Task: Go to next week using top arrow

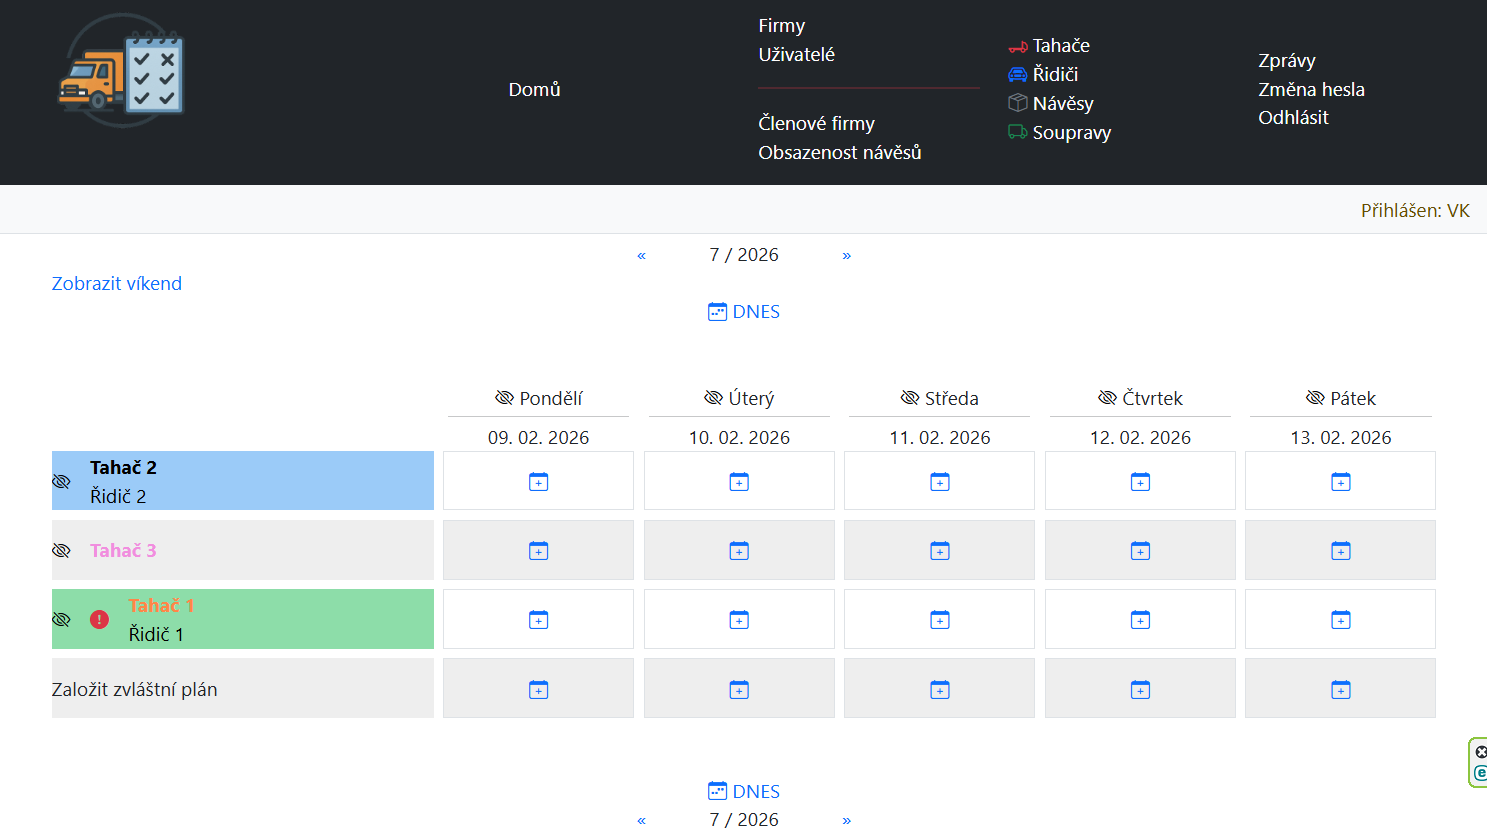Action: pyautogui.click(x=846, y=256)
